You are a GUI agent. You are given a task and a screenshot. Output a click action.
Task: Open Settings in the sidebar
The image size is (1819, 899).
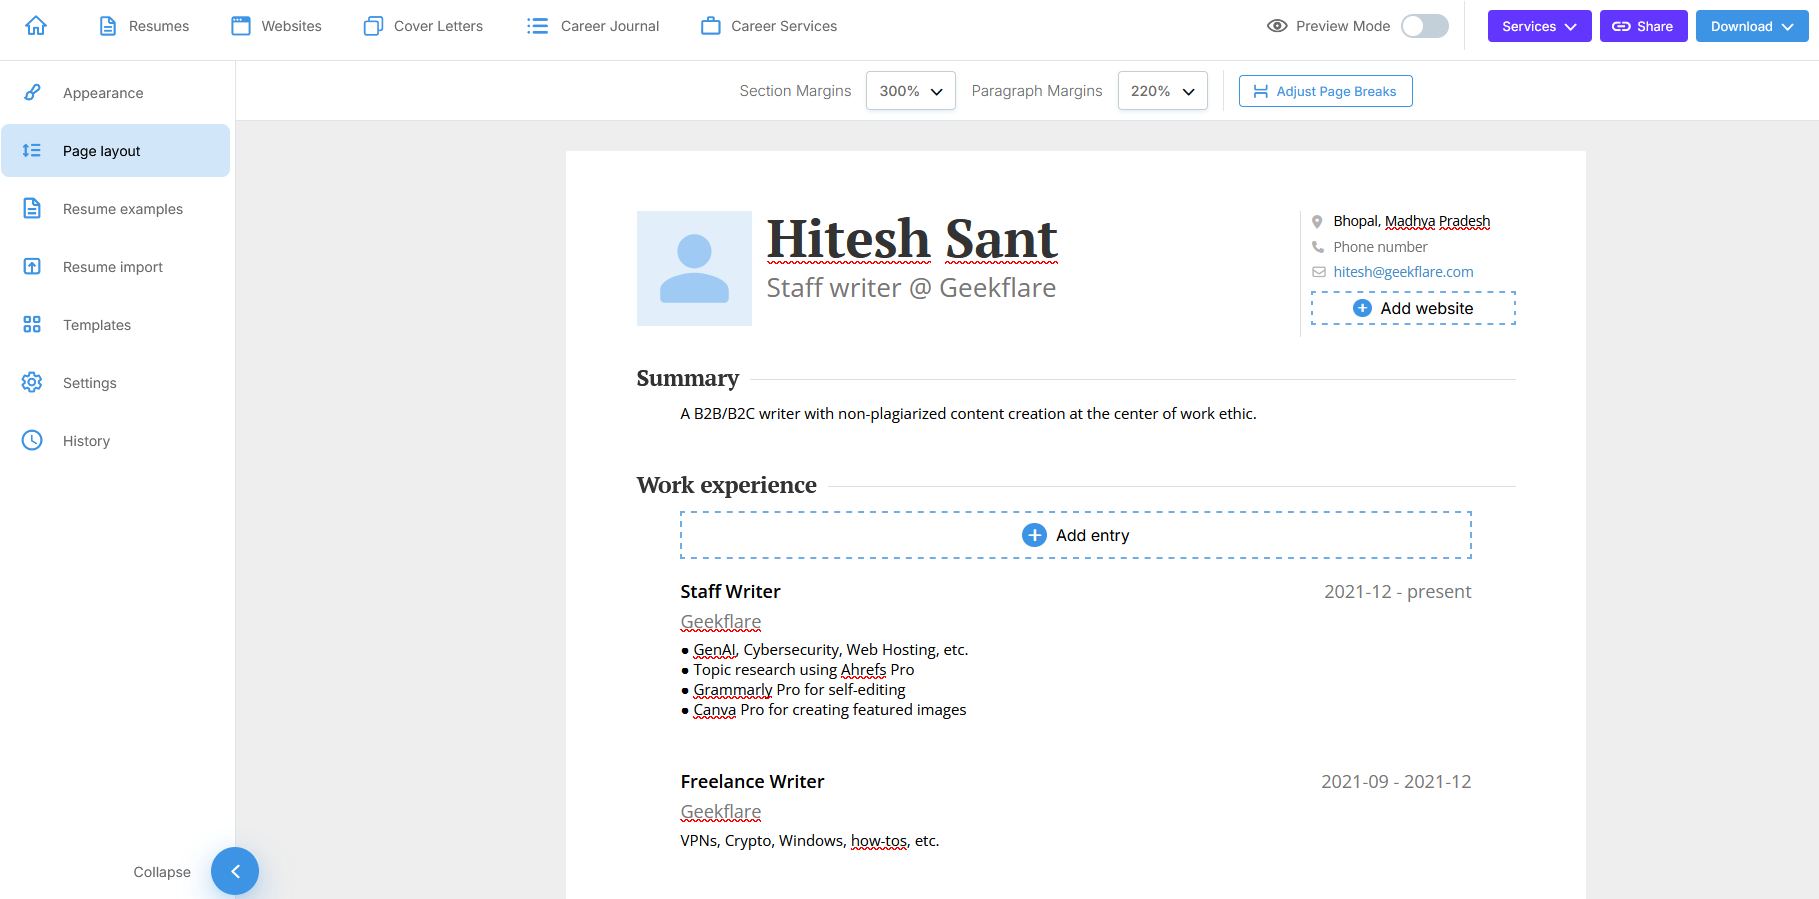[116, 383]
